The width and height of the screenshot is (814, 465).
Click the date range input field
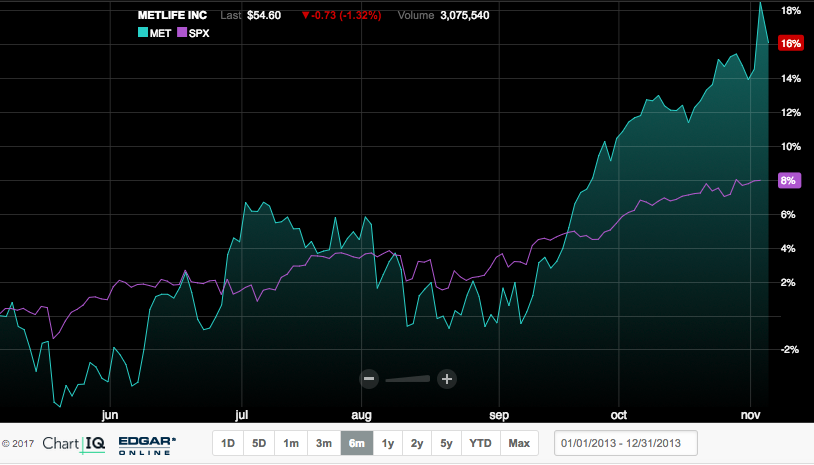tap(626, 443)
